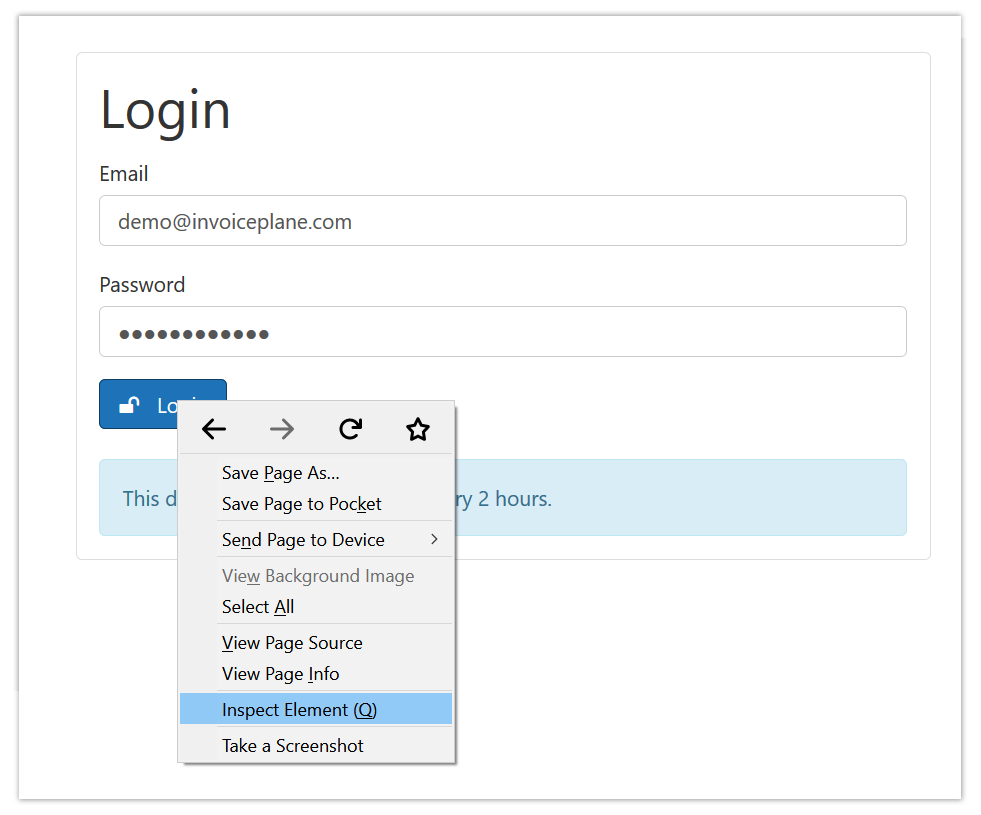Image resolution: width=981 pixels, height=815 pixels.
Task: Click the Back arrow in context menu
Action: click(x=214, y=429)
